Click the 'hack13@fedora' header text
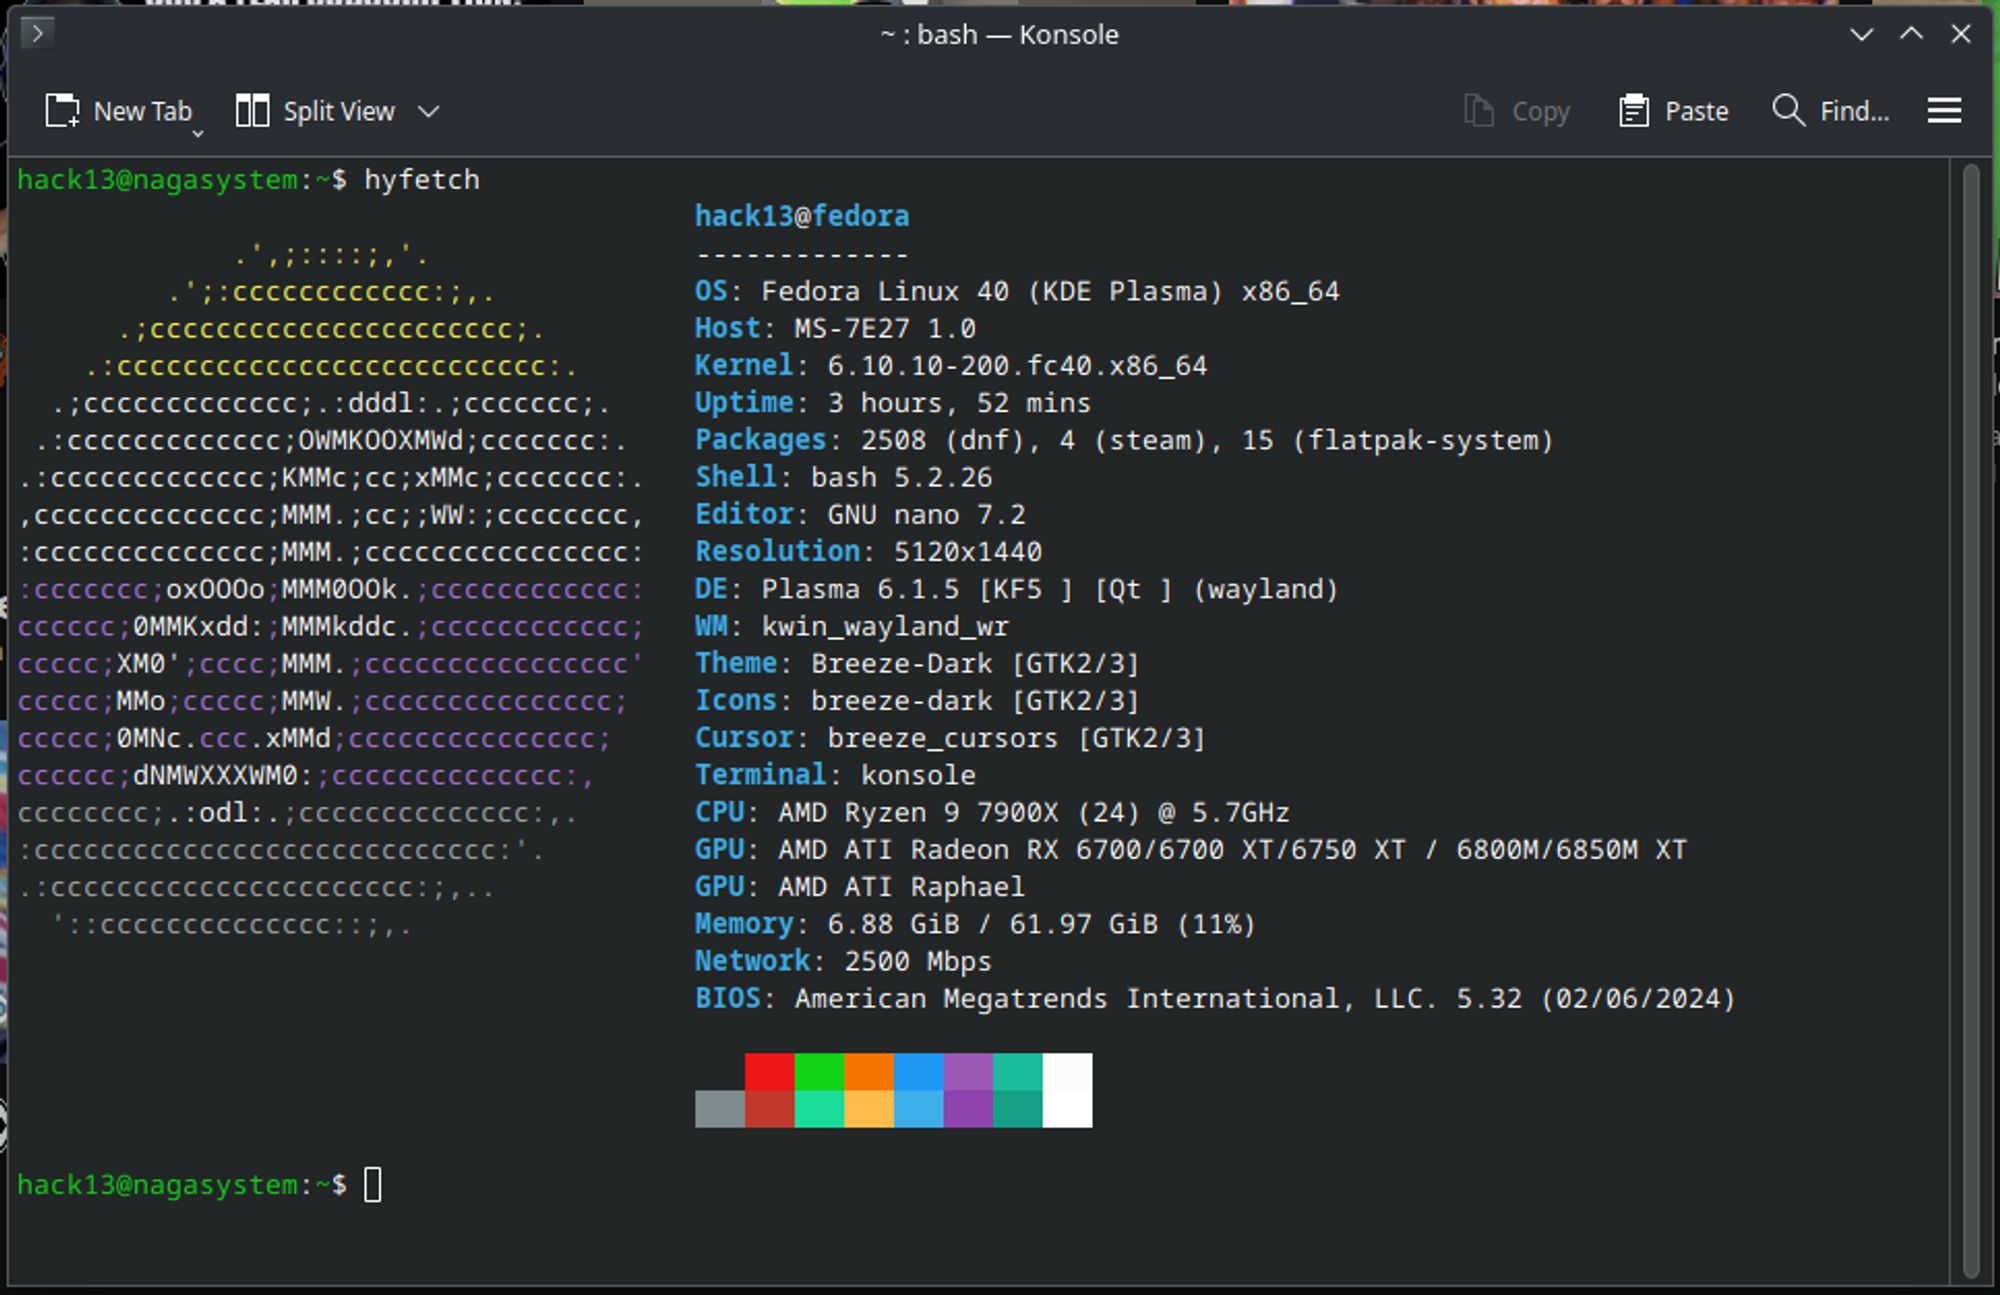Screen dimensions: 2000x1295 click(x=802, y=216)
